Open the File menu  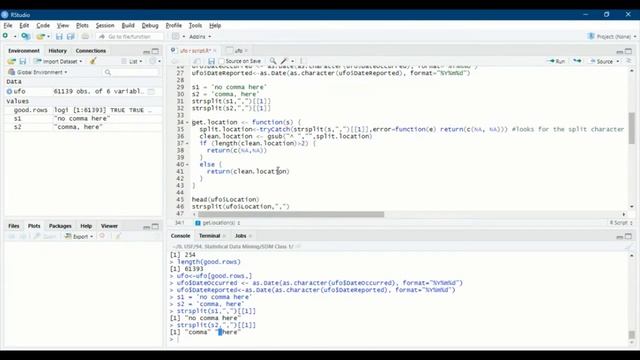pyautogui.click(x=8, y=25)
